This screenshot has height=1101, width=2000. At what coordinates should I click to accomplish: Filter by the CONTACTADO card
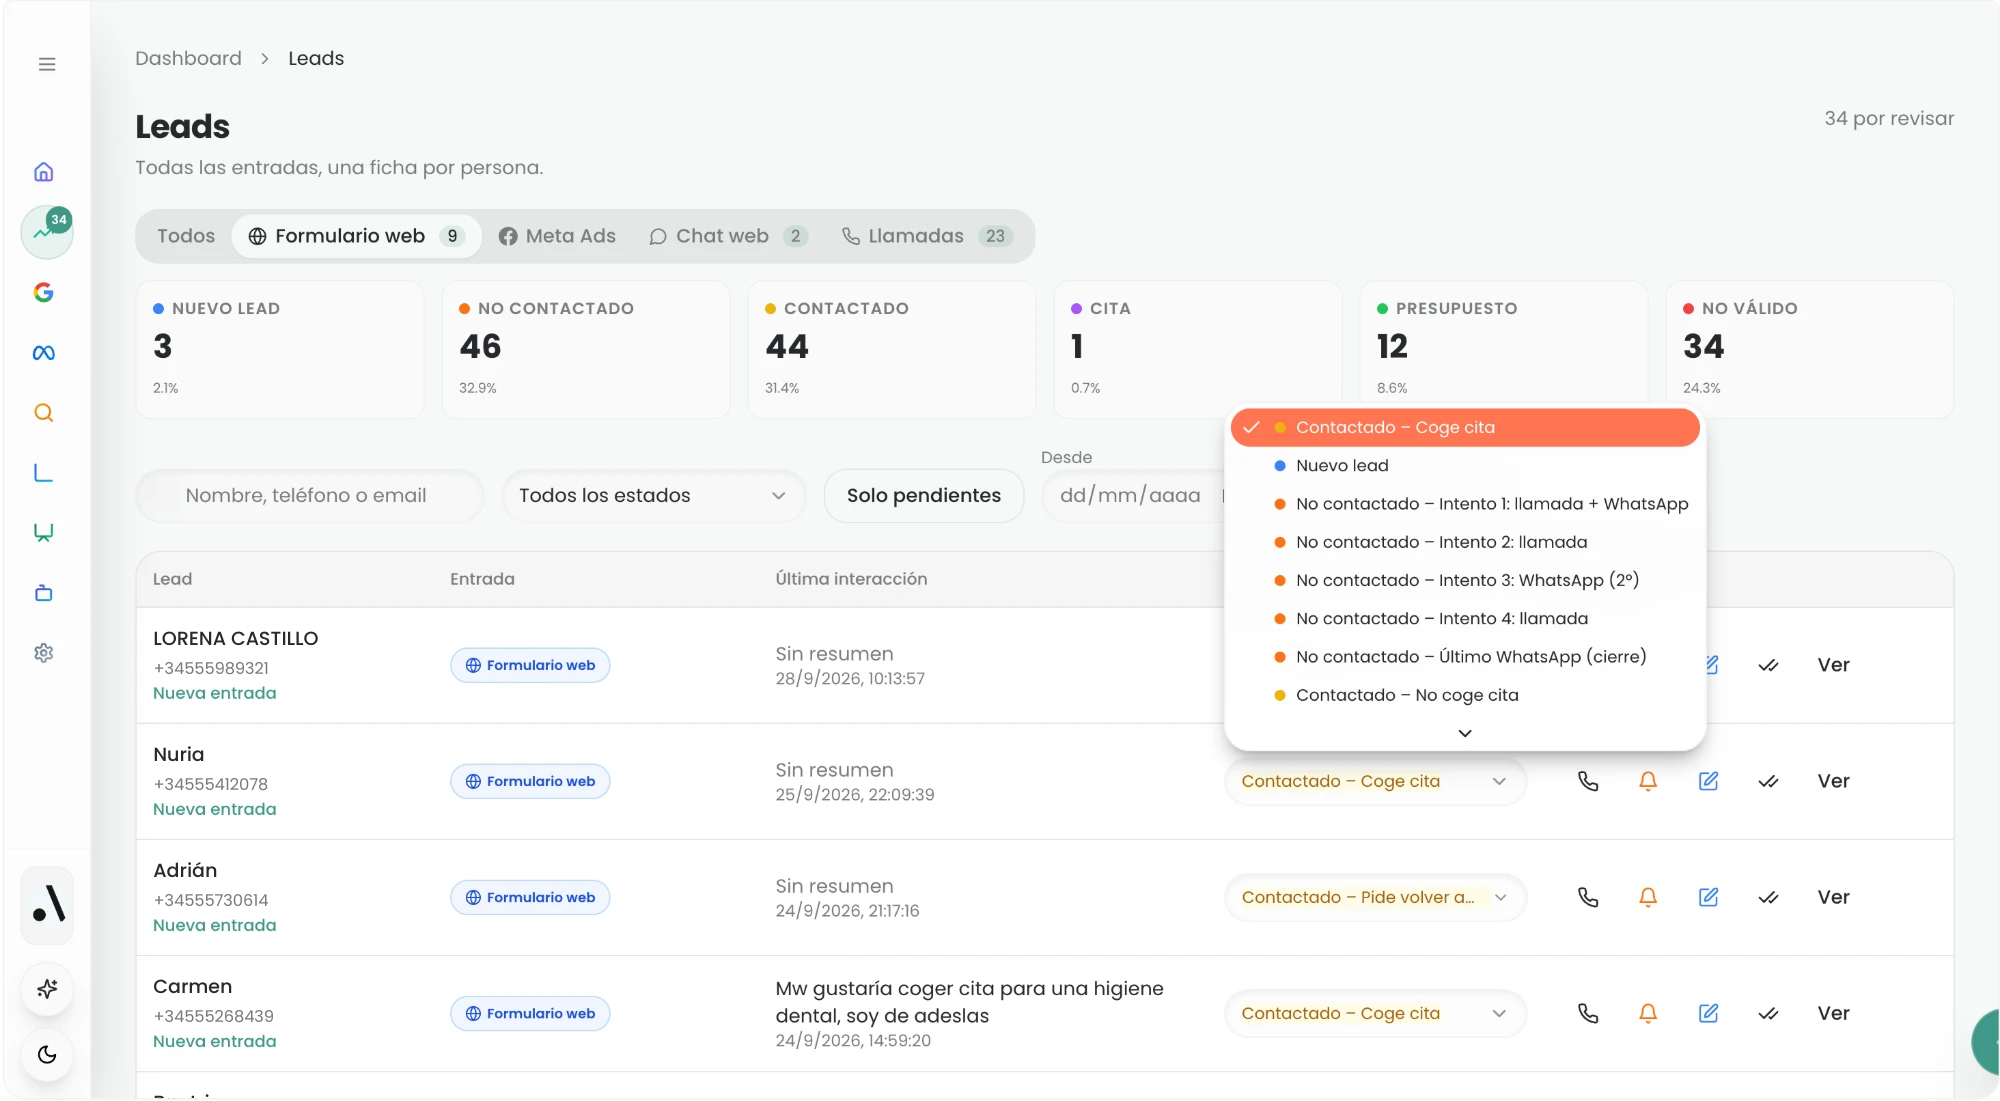(x=892, y=349)
